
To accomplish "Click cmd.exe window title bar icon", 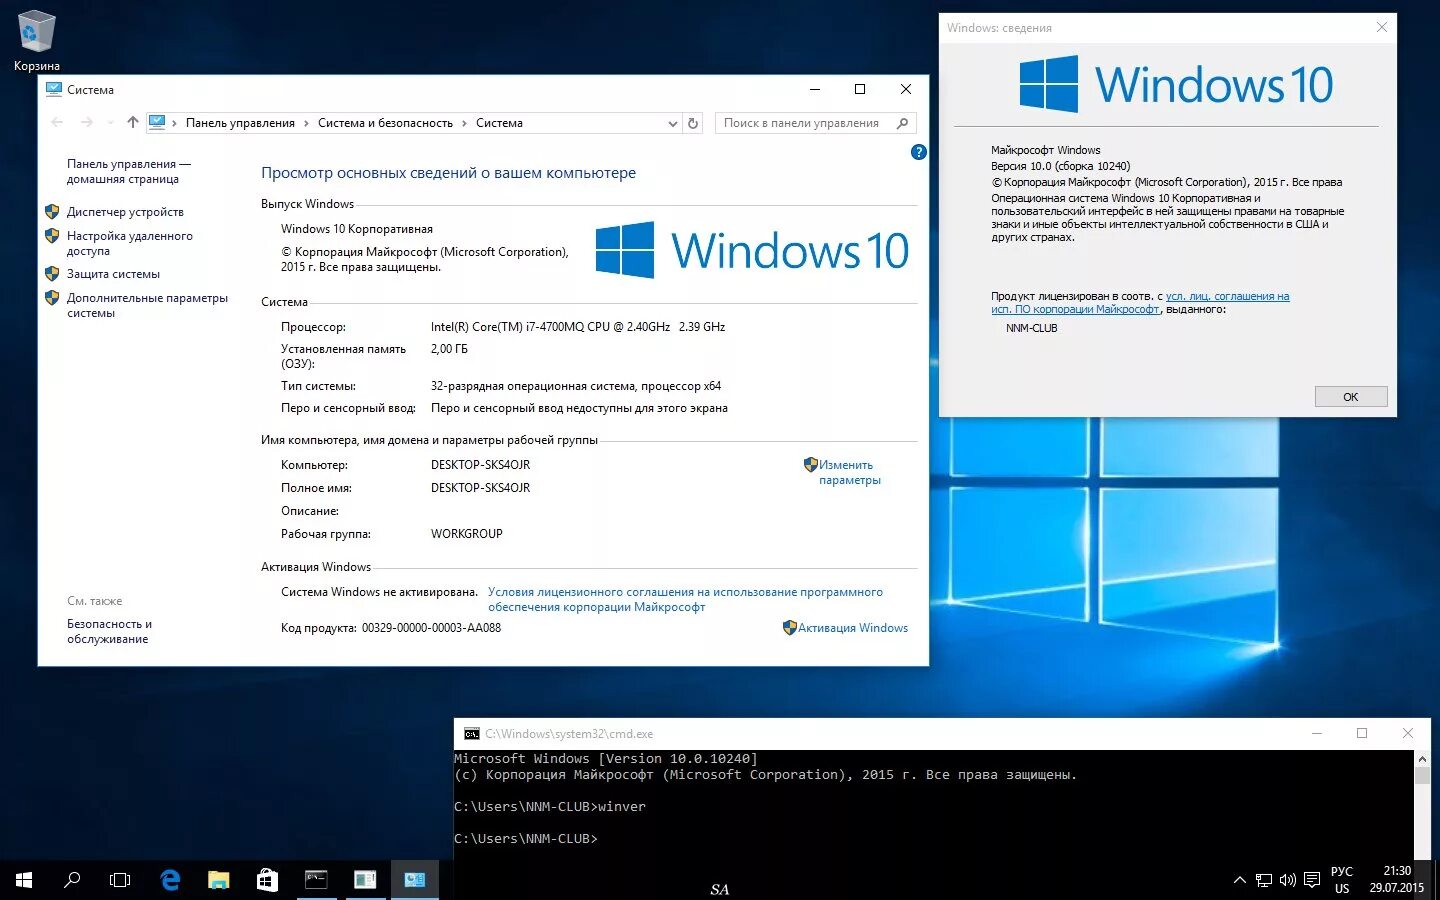I will pos(471,734).
